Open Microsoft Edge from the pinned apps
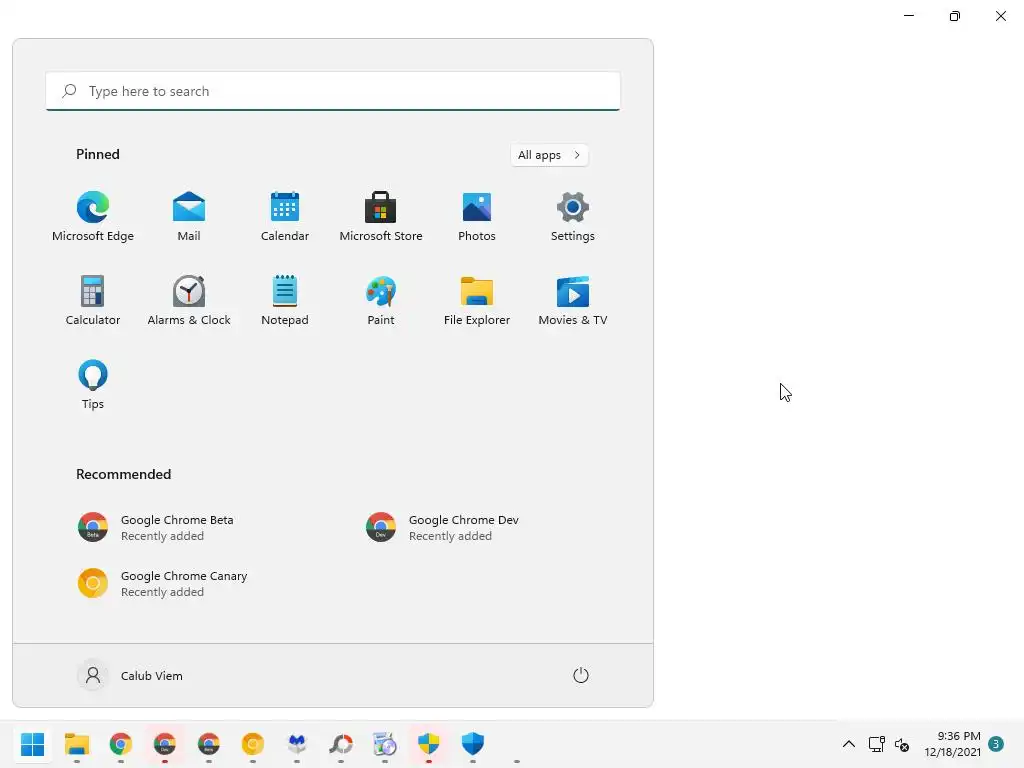The image size is (1024, 768). (x=93, y=217)
